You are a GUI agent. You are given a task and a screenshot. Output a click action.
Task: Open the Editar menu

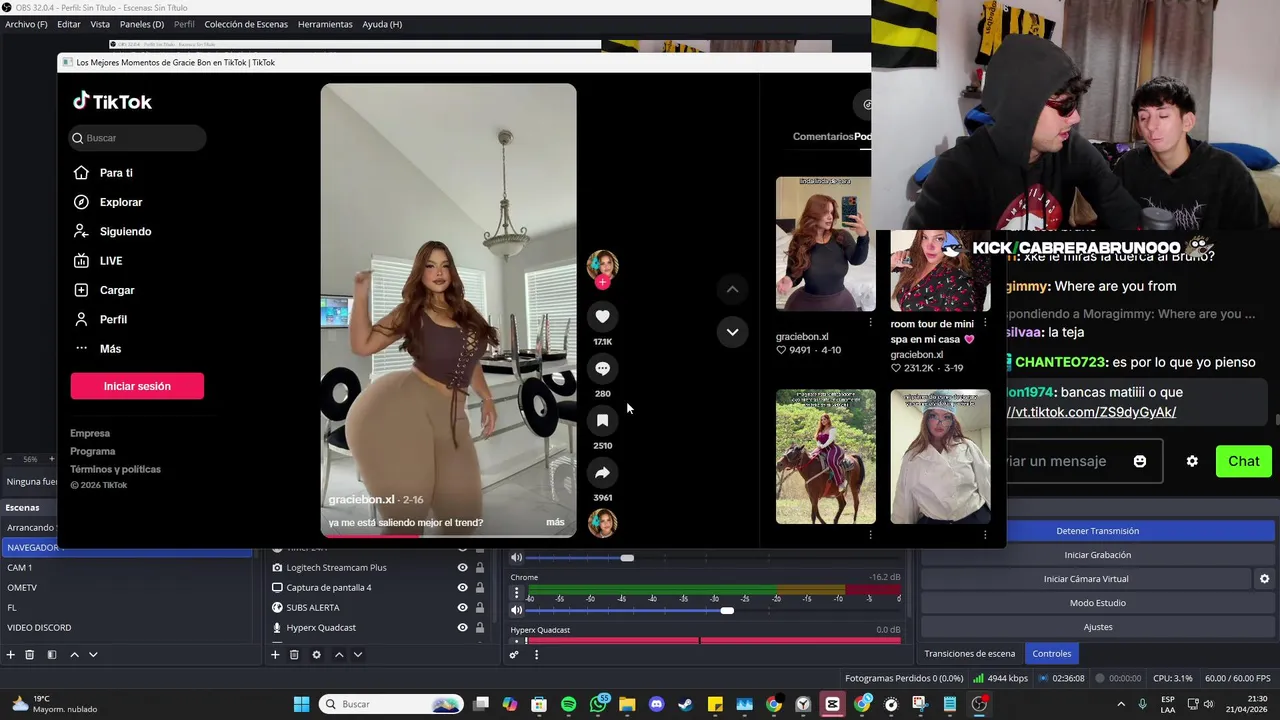pyautogui.click(x=69, y=24)
